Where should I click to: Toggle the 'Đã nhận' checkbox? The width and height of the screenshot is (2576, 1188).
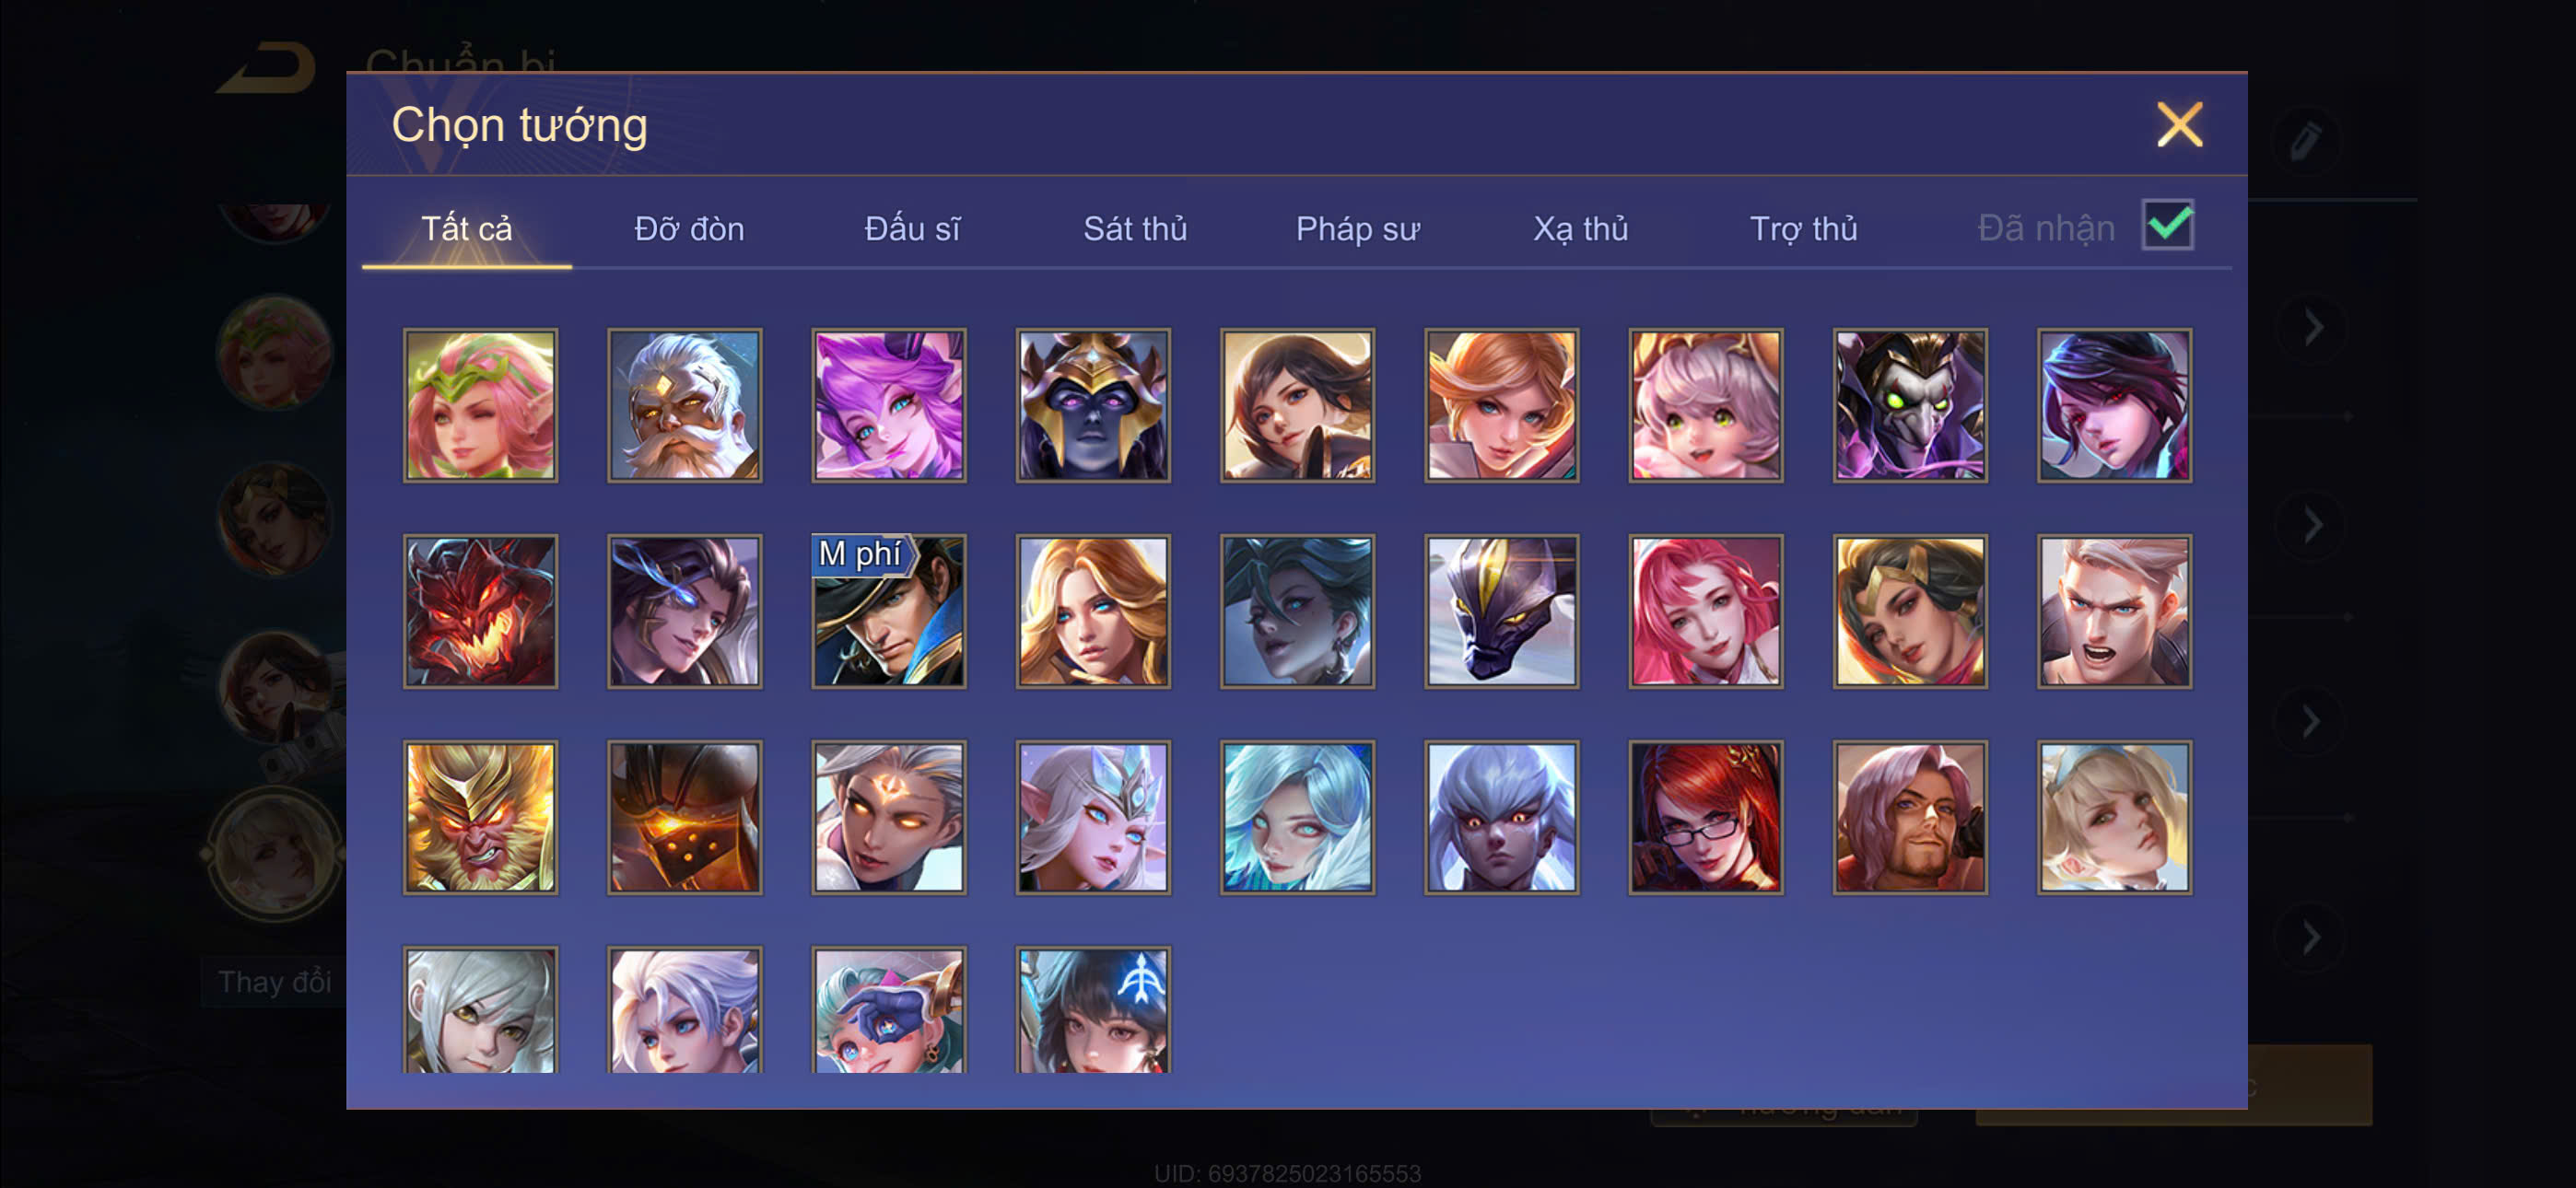2167,225
